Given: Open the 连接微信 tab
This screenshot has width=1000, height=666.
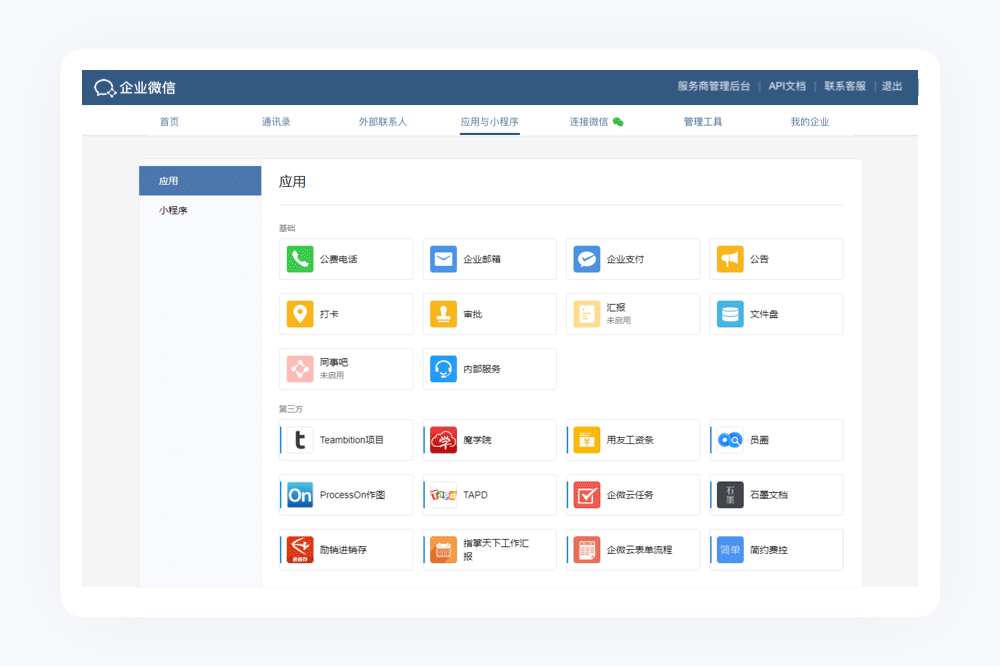Looking at the screenshot, I should coord(589,121).
